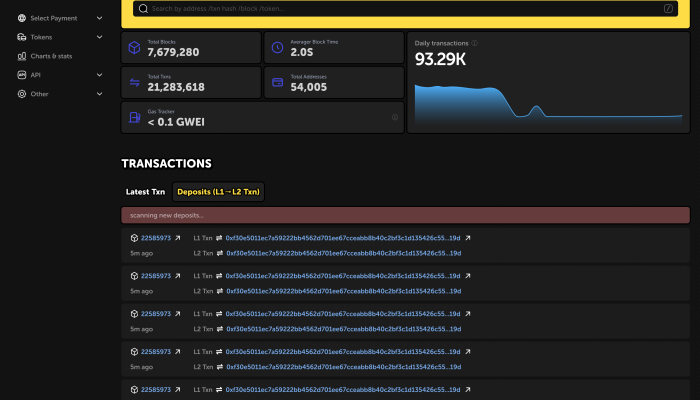The image size is (700, 400).
Task: Click the Other icon in the sidebar
Action: pyautogui.click(x=21, y=94)
